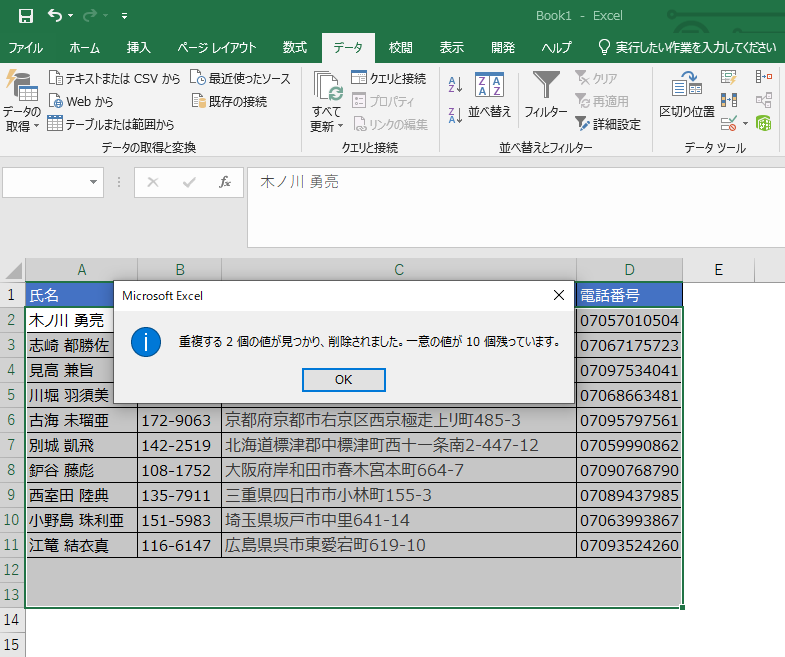Click cell containing 小野島 珠利亜
This screenshot has width=785, height=657.
(x=82, y=520)
